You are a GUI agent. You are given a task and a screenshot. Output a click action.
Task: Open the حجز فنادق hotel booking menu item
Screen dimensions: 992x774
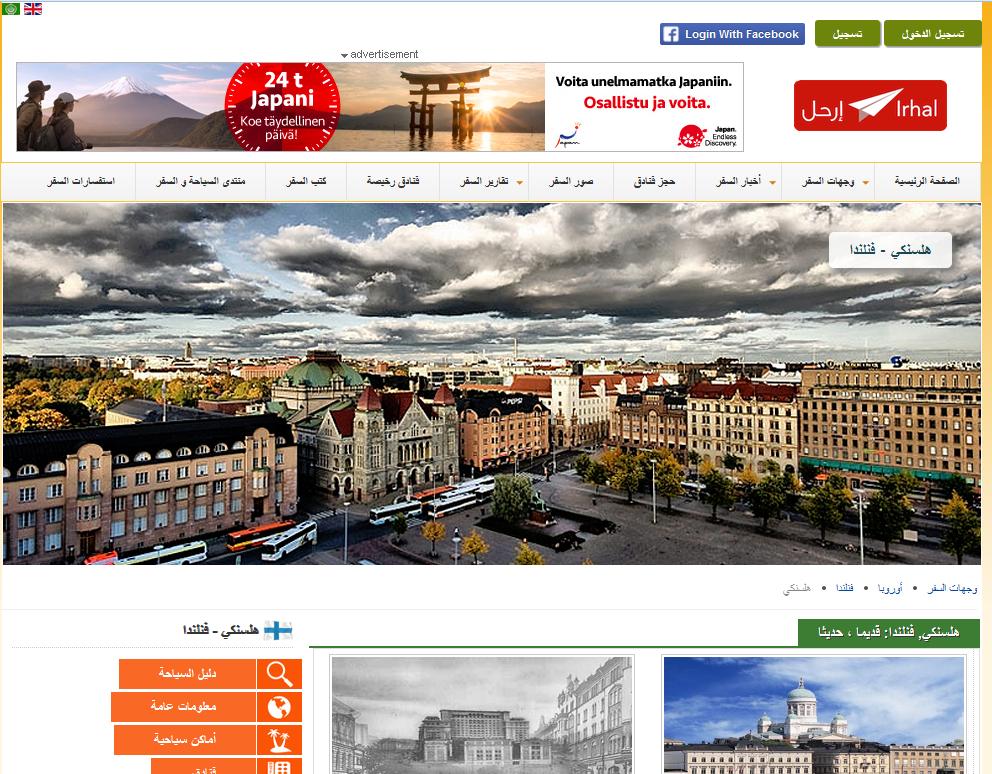pyautogui.click(x=655, y=182)
